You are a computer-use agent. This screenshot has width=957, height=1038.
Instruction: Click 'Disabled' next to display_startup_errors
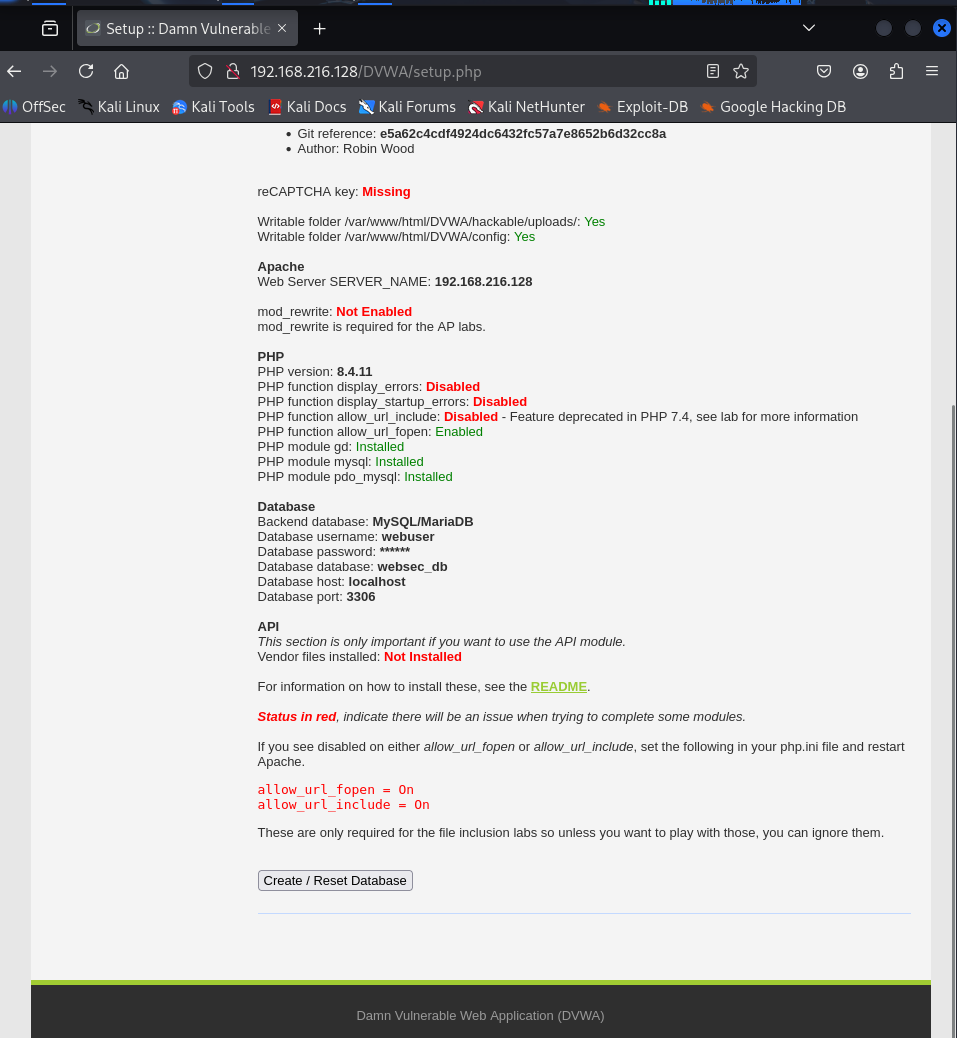[500, 402]
